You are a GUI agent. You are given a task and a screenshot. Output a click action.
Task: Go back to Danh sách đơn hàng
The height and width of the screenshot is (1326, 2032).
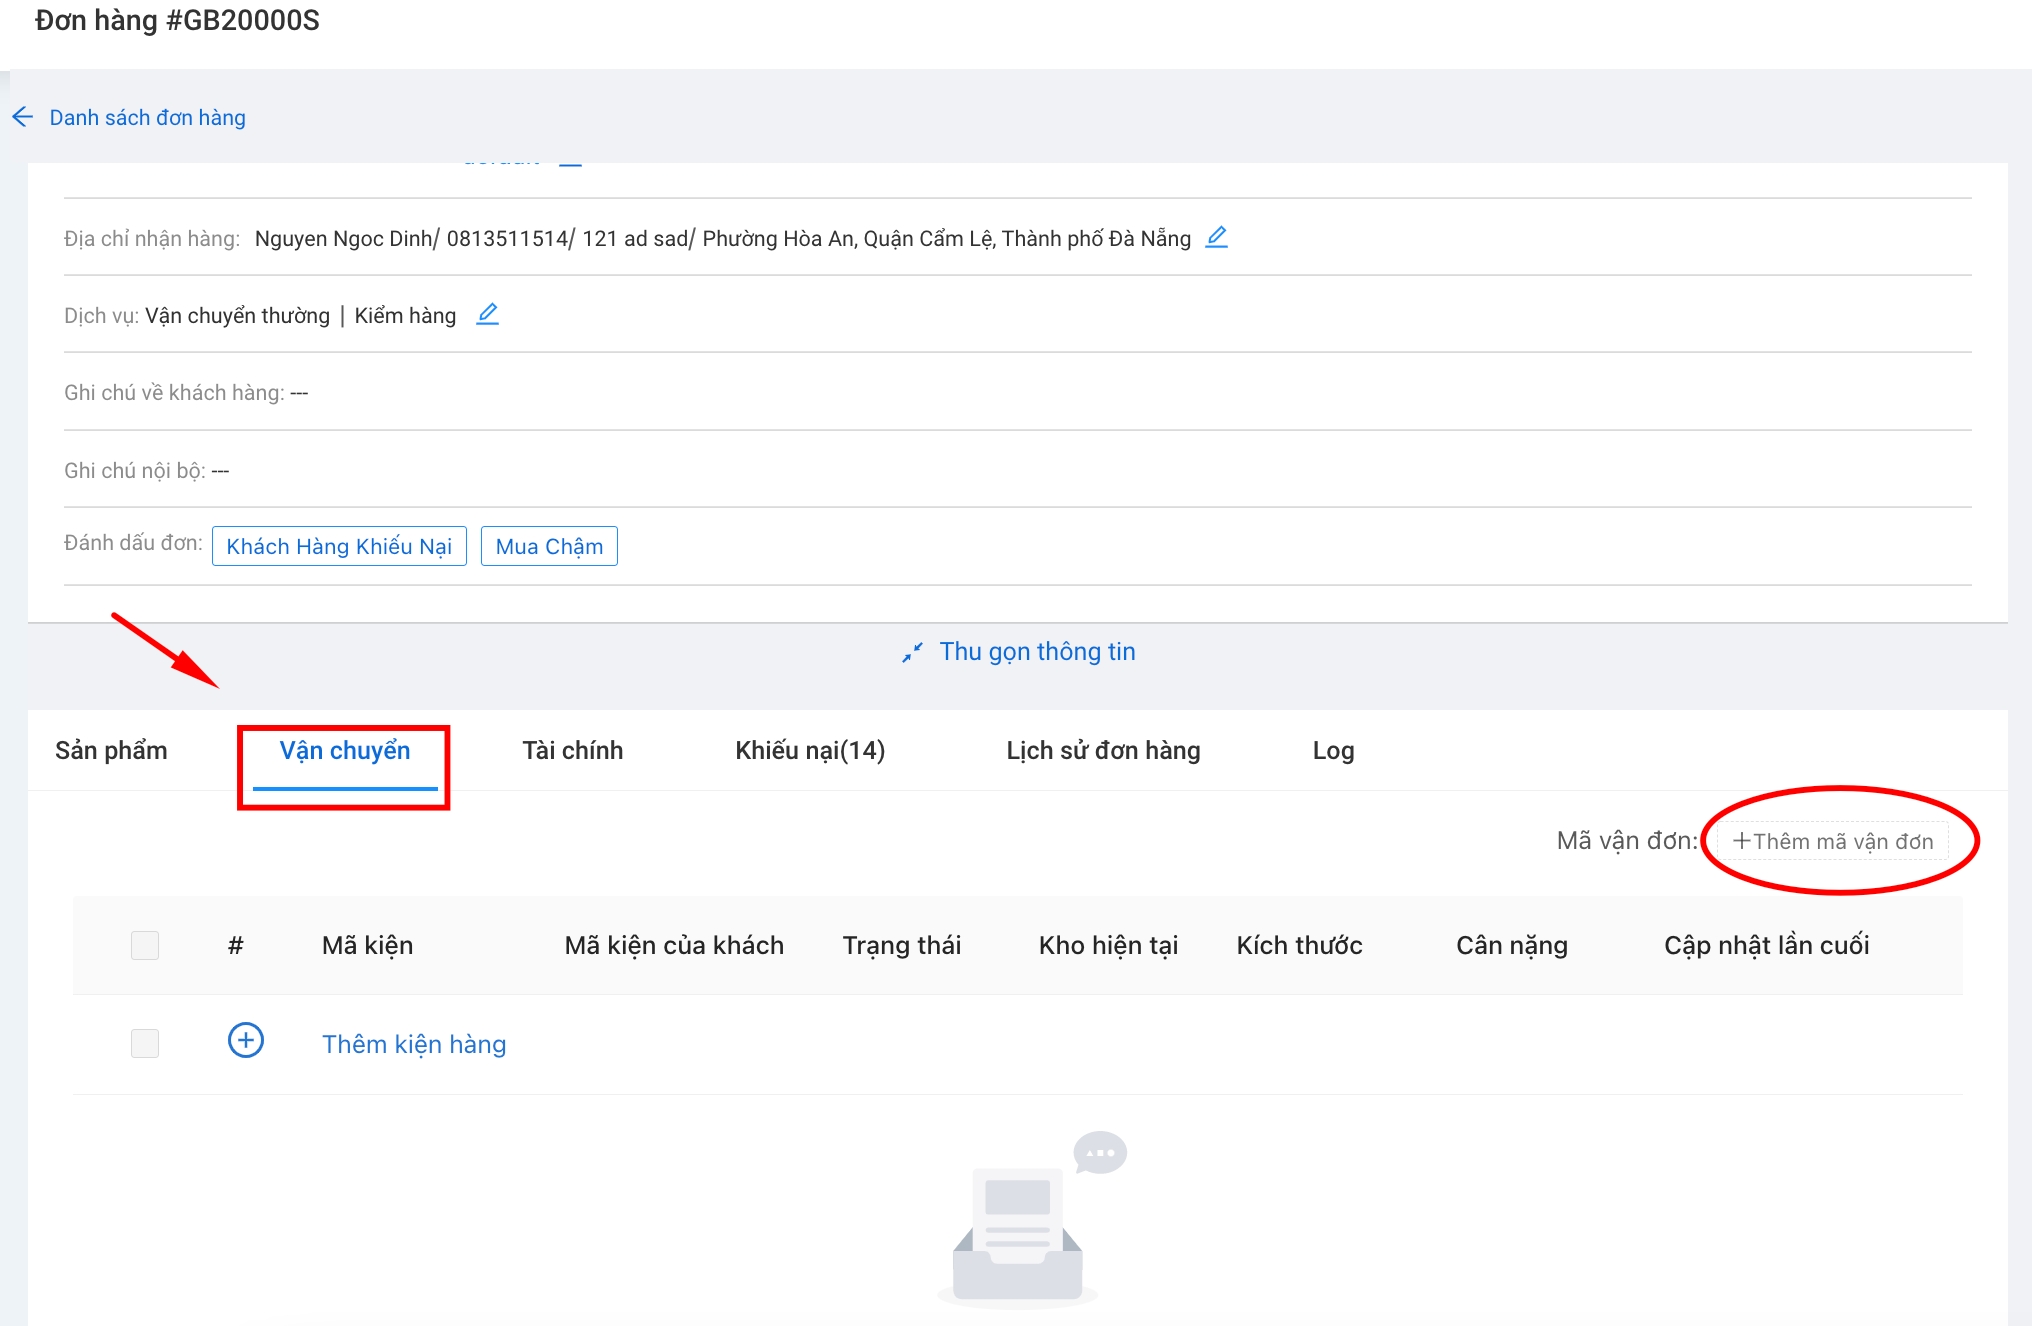coord(147,118)
